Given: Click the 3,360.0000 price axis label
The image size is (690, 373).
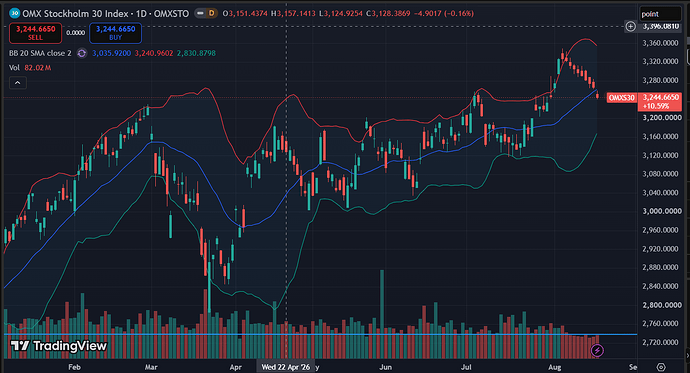Looking at the screenshot, I should coord(660,43).
